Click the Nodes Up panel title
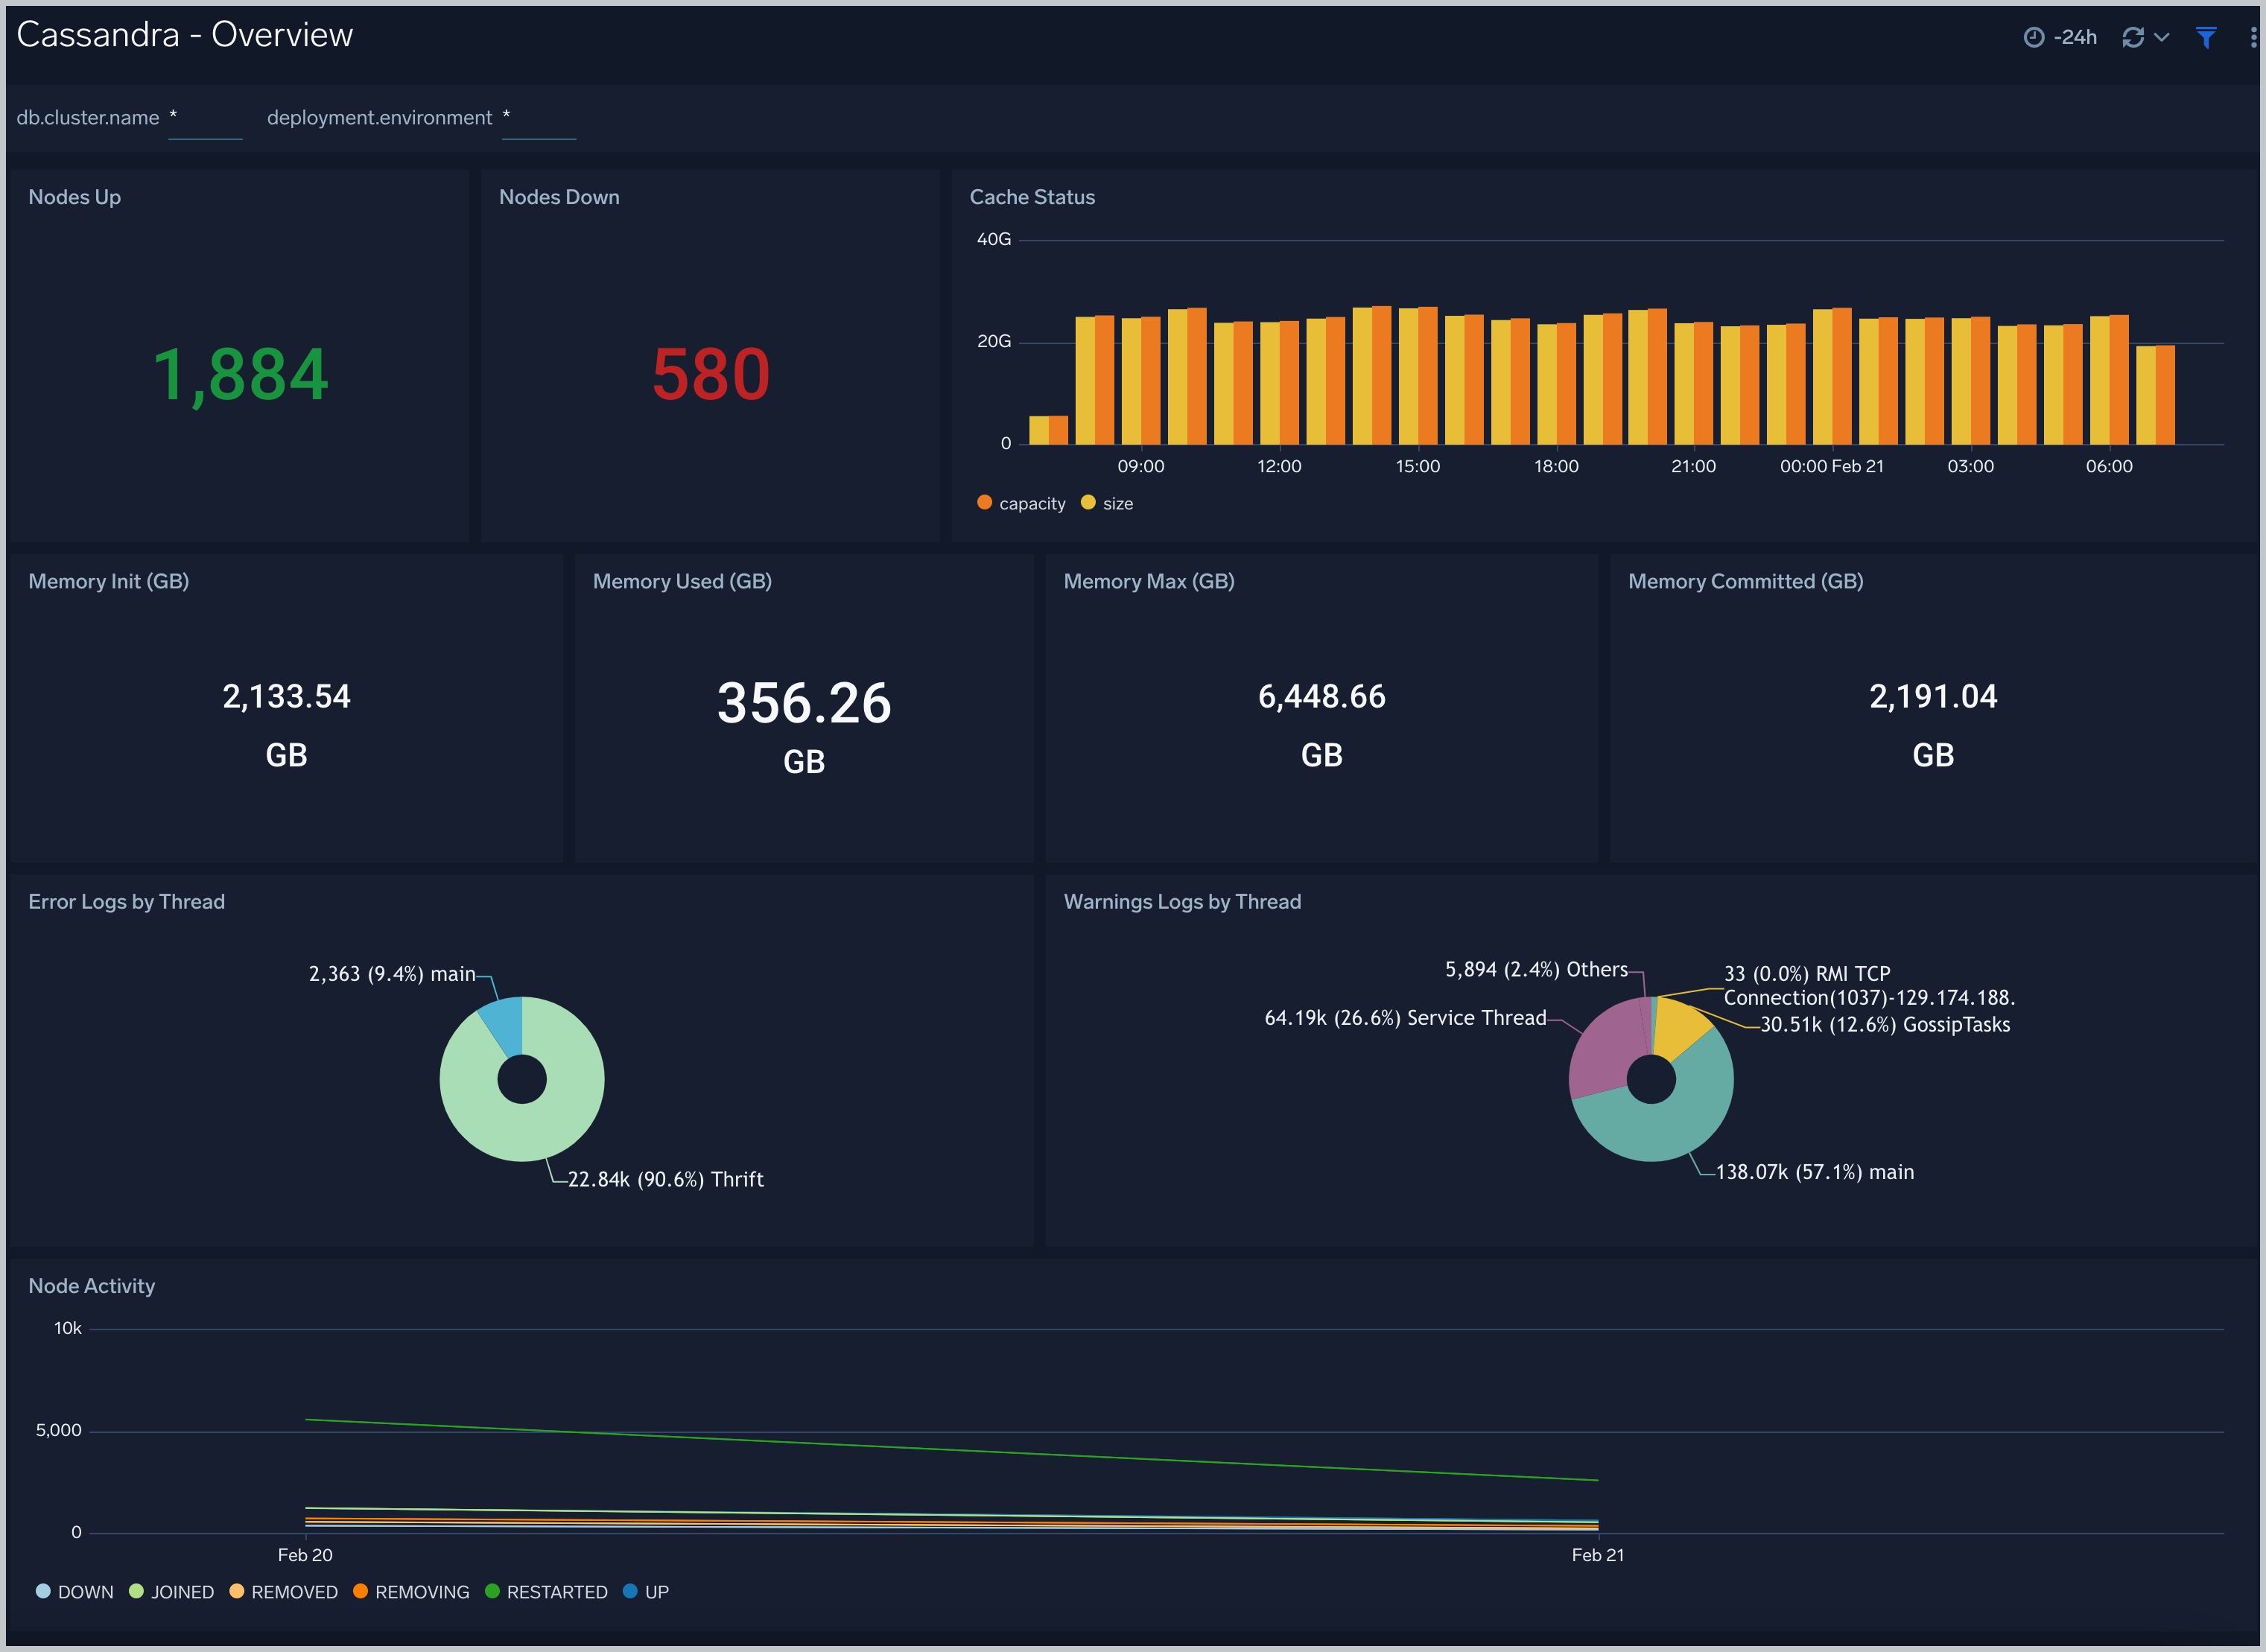 pos(75,197)
